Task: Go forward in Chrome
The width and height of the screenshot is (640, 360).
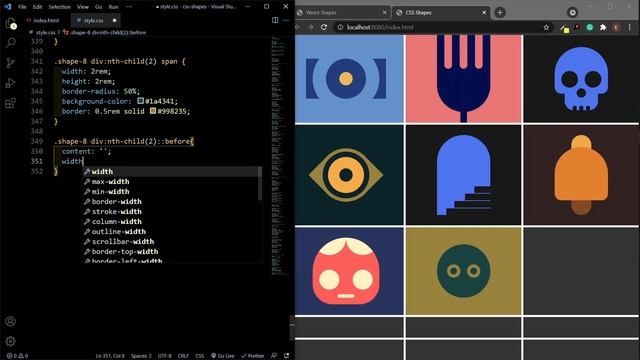Action: [x=311, y=27]
